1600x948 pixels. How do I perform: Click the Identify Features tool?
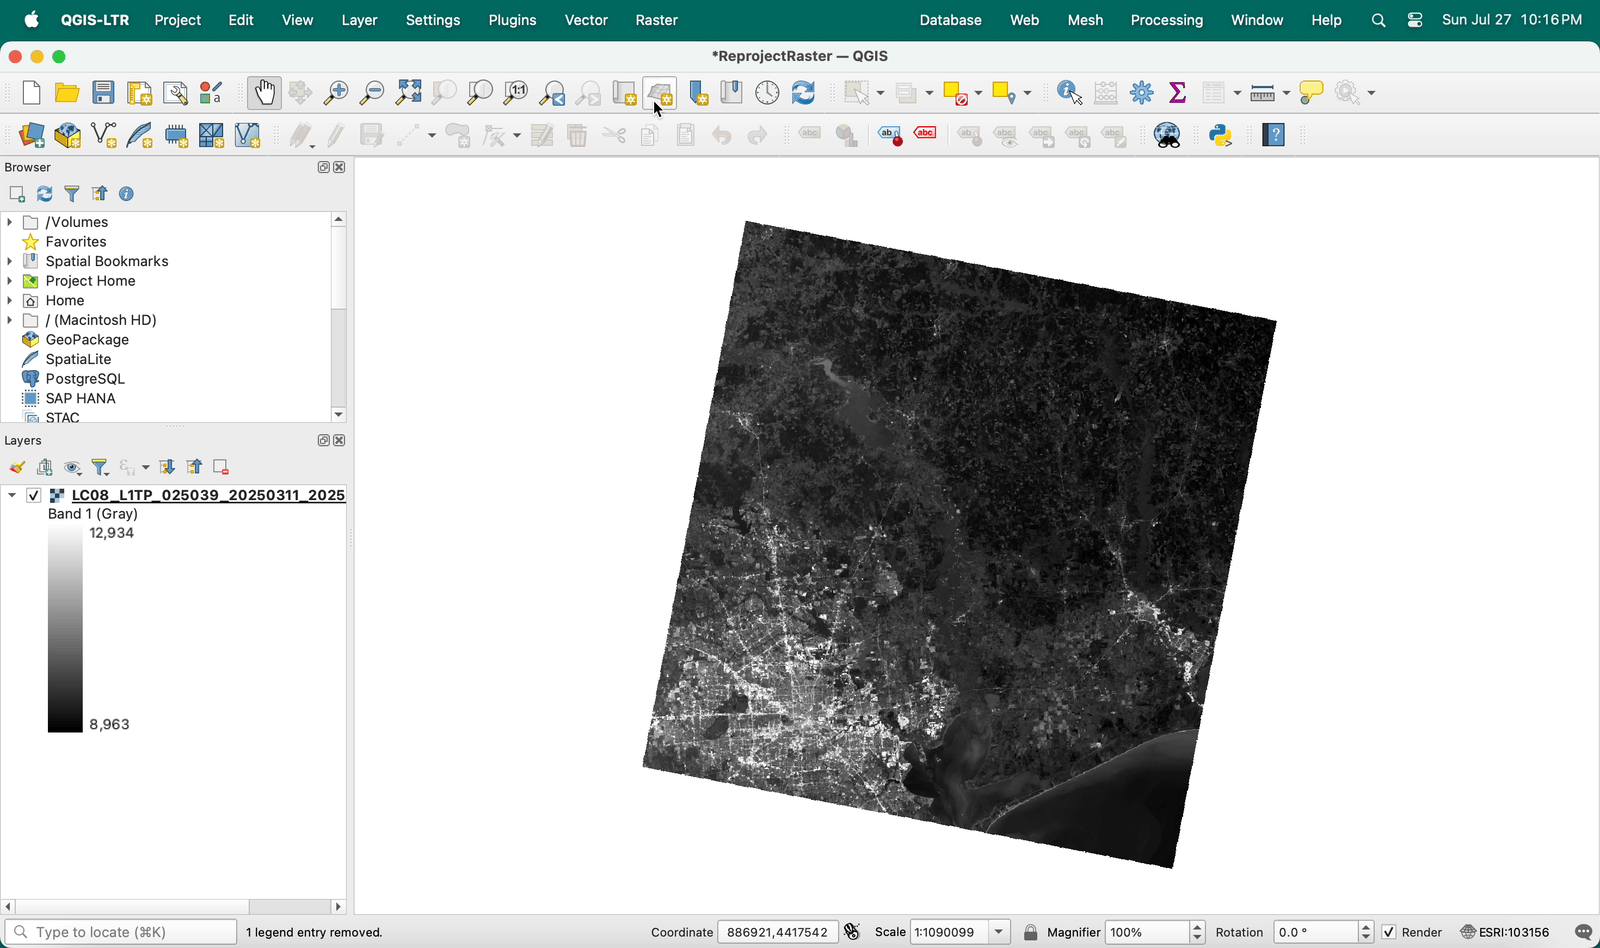(1069, 93)
